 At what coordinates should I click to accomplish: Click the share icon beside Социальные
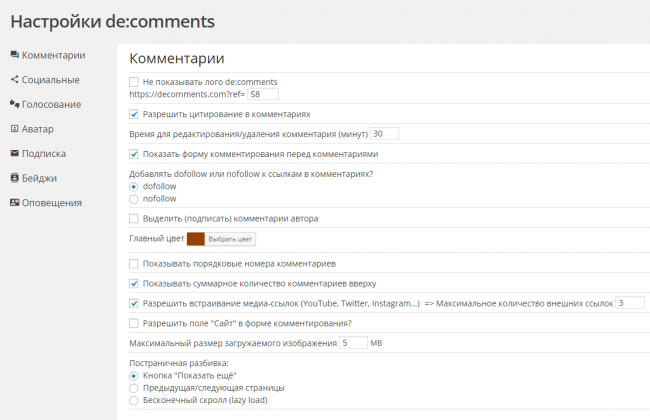tap(14, 80)
